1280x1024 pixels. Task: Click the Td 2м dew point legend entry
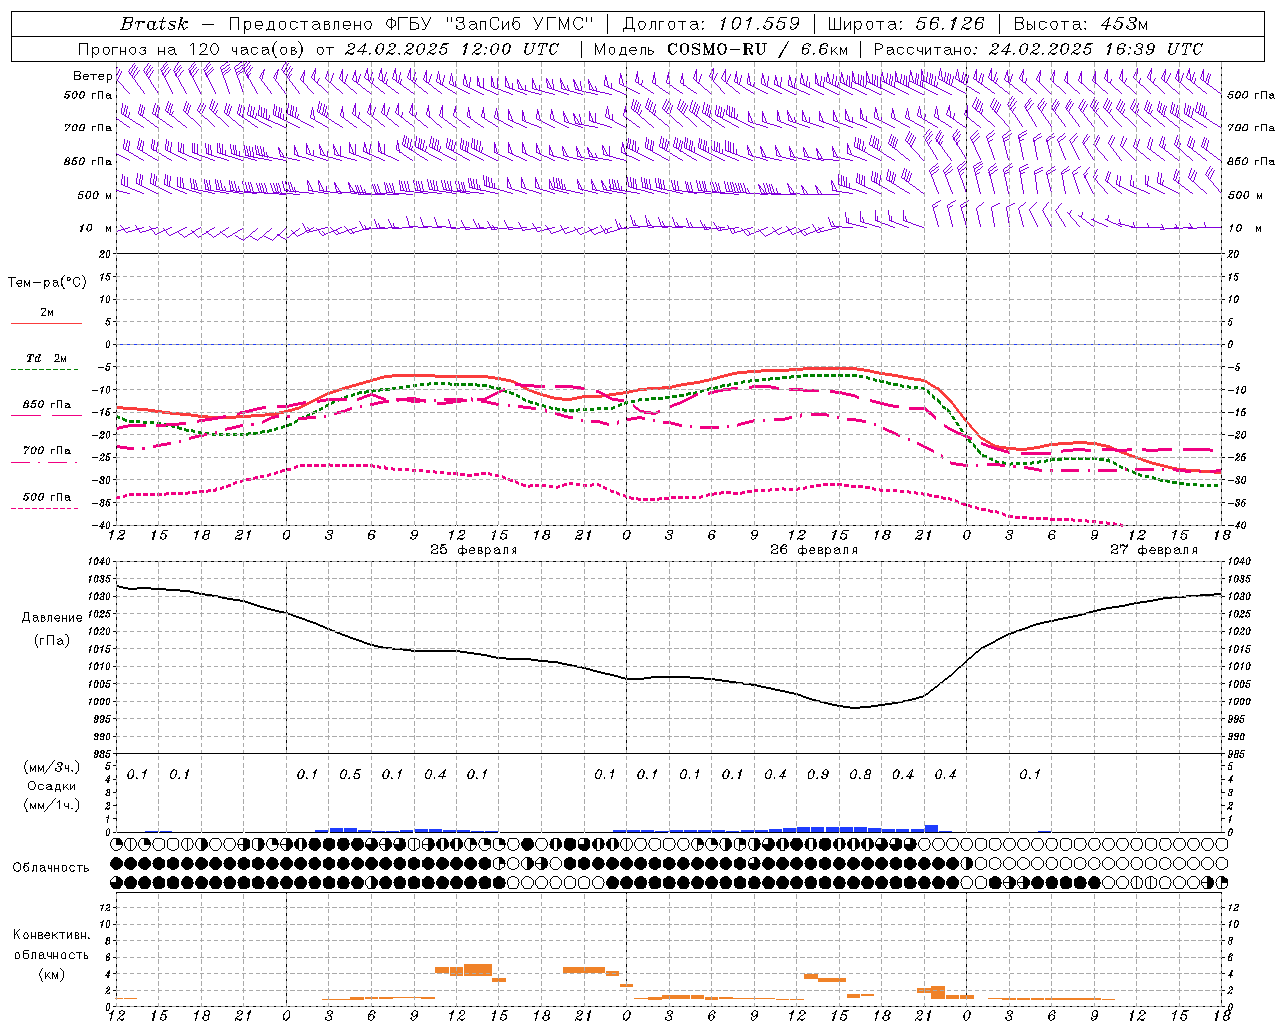[x=46, y=358]
